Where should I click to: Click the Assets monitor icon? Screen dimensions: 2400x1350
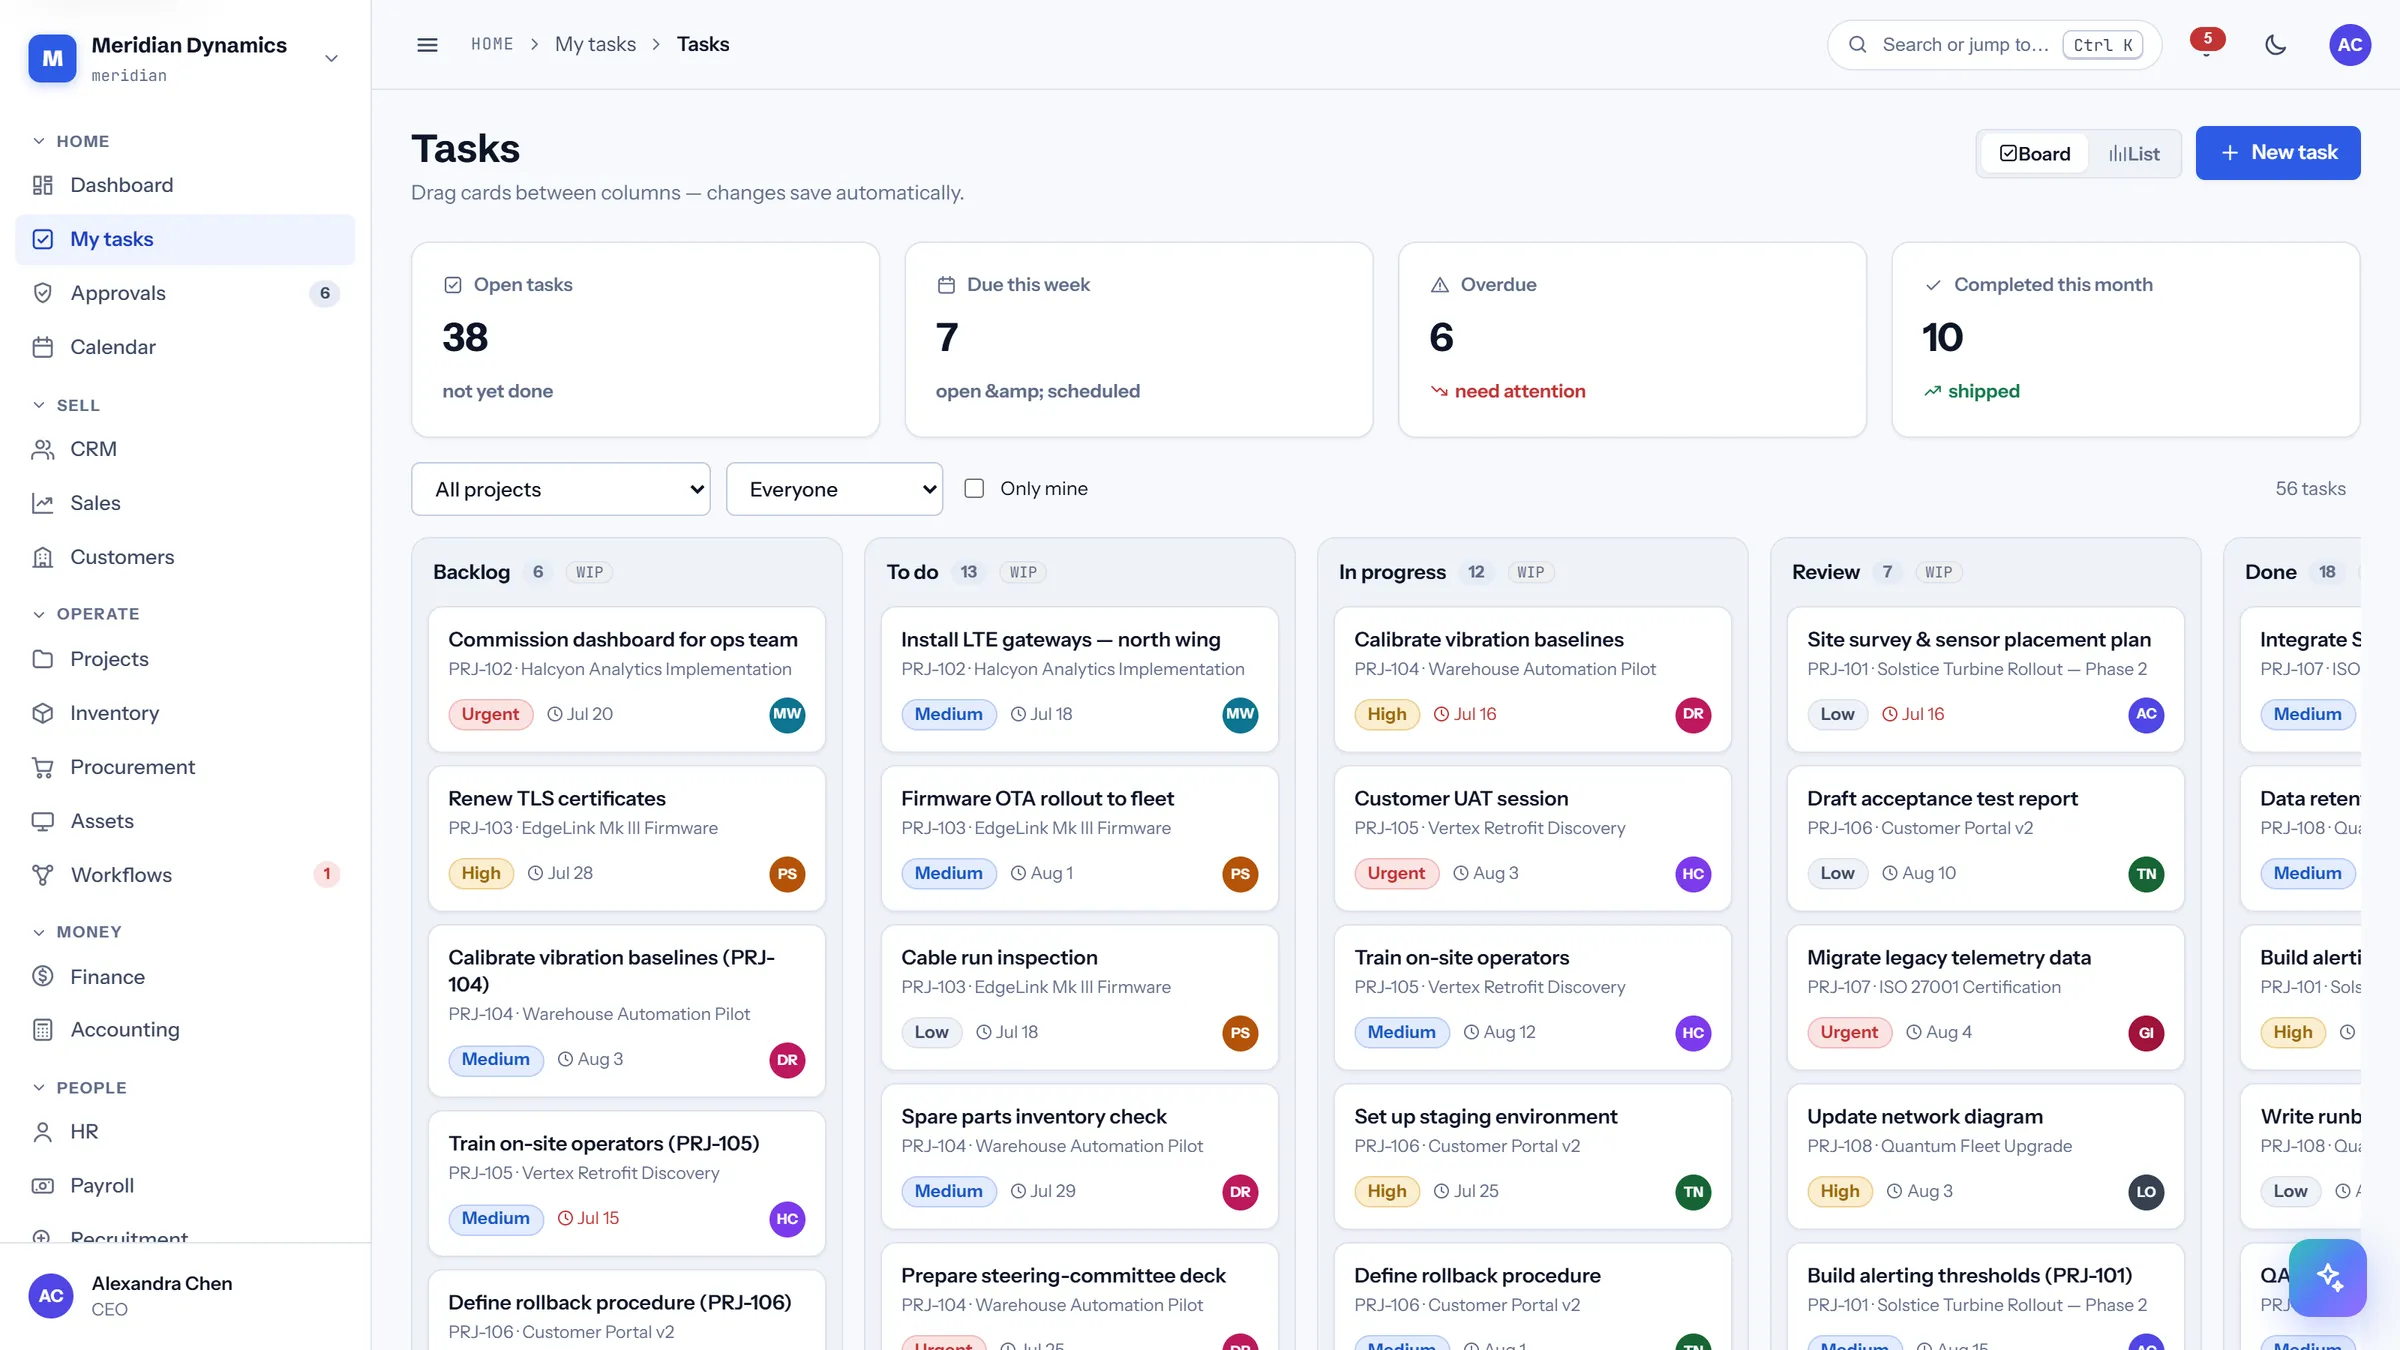pyautogui.click(x=42, y=821)
